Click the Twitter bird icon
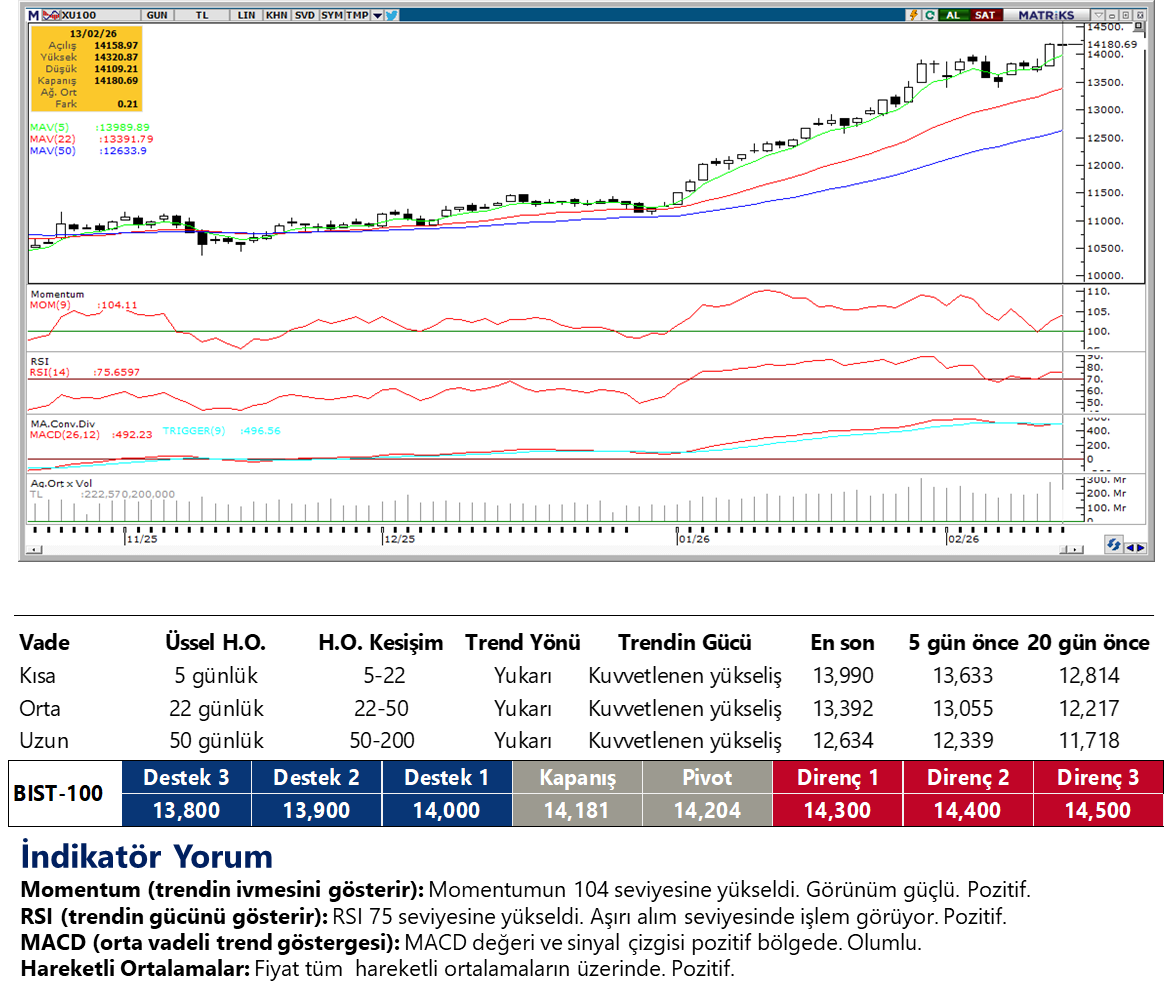1165x994 pixels. pyautogui.click(x=391, y=15)
